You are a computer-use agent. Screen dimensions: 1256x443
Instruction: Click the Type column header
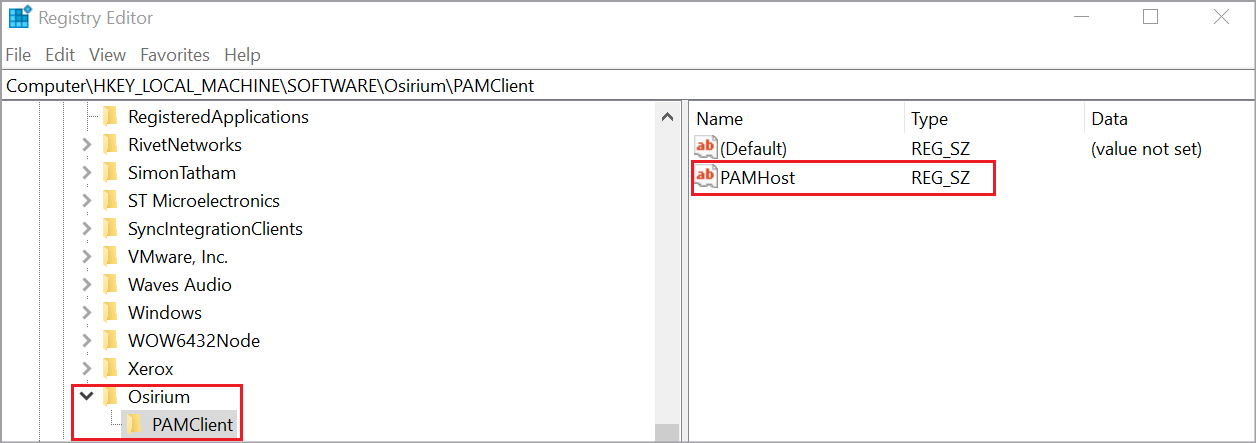[x=929, y=119]
